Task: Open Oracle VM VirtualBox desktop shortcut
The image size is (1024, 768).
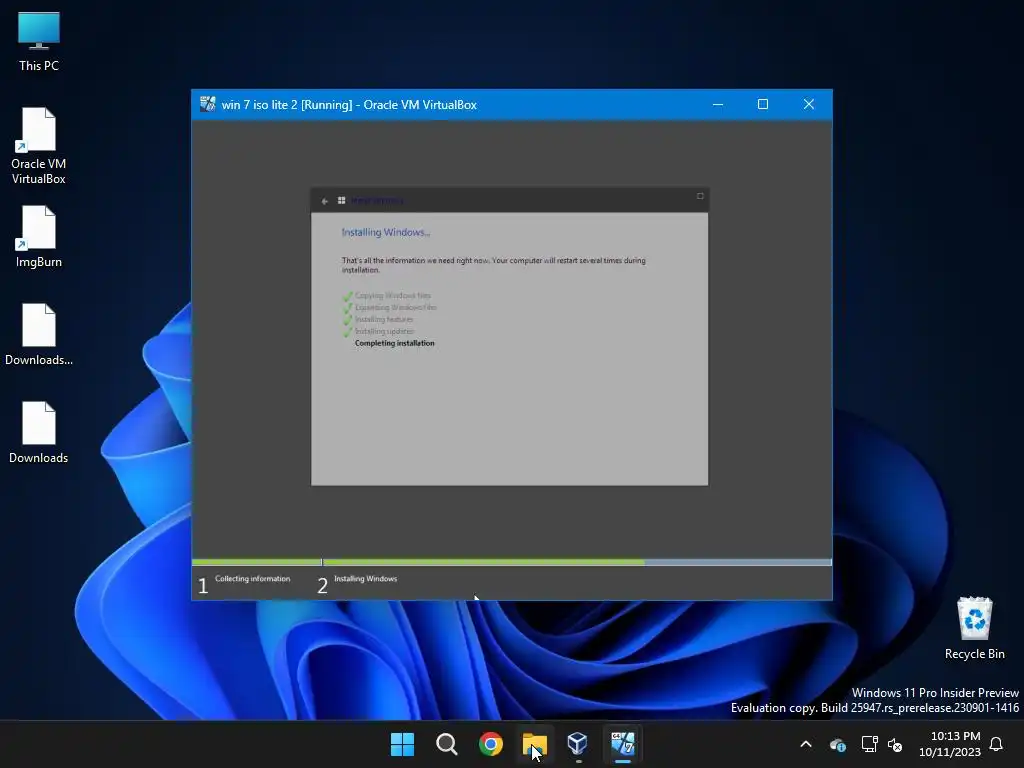Action: click(x=39, y=146)
